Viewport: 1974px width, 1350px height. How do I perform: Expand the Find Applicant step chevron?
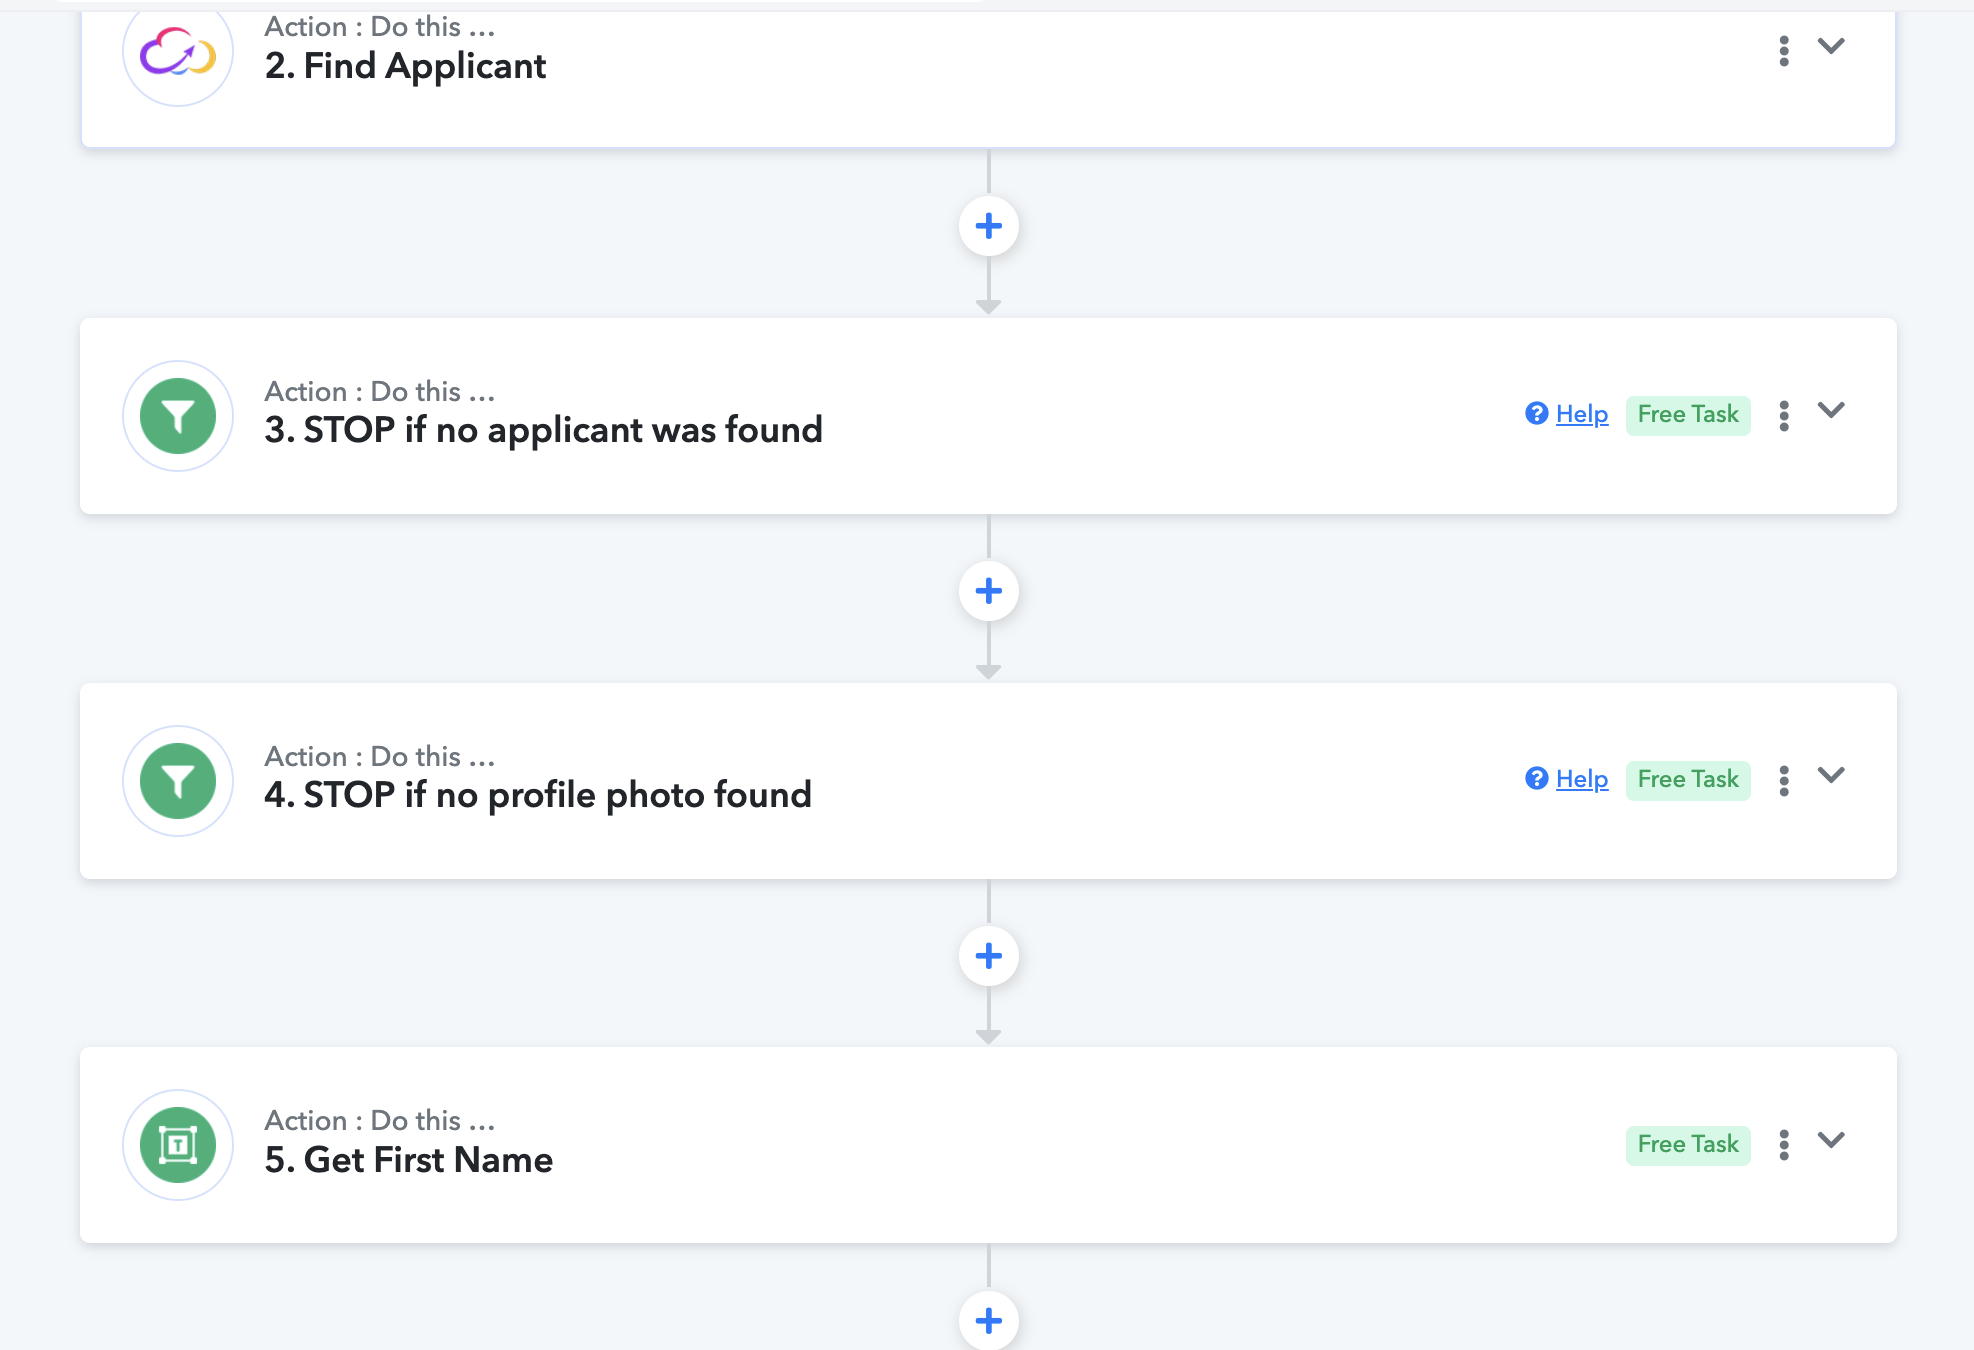tap(1831, 46)
